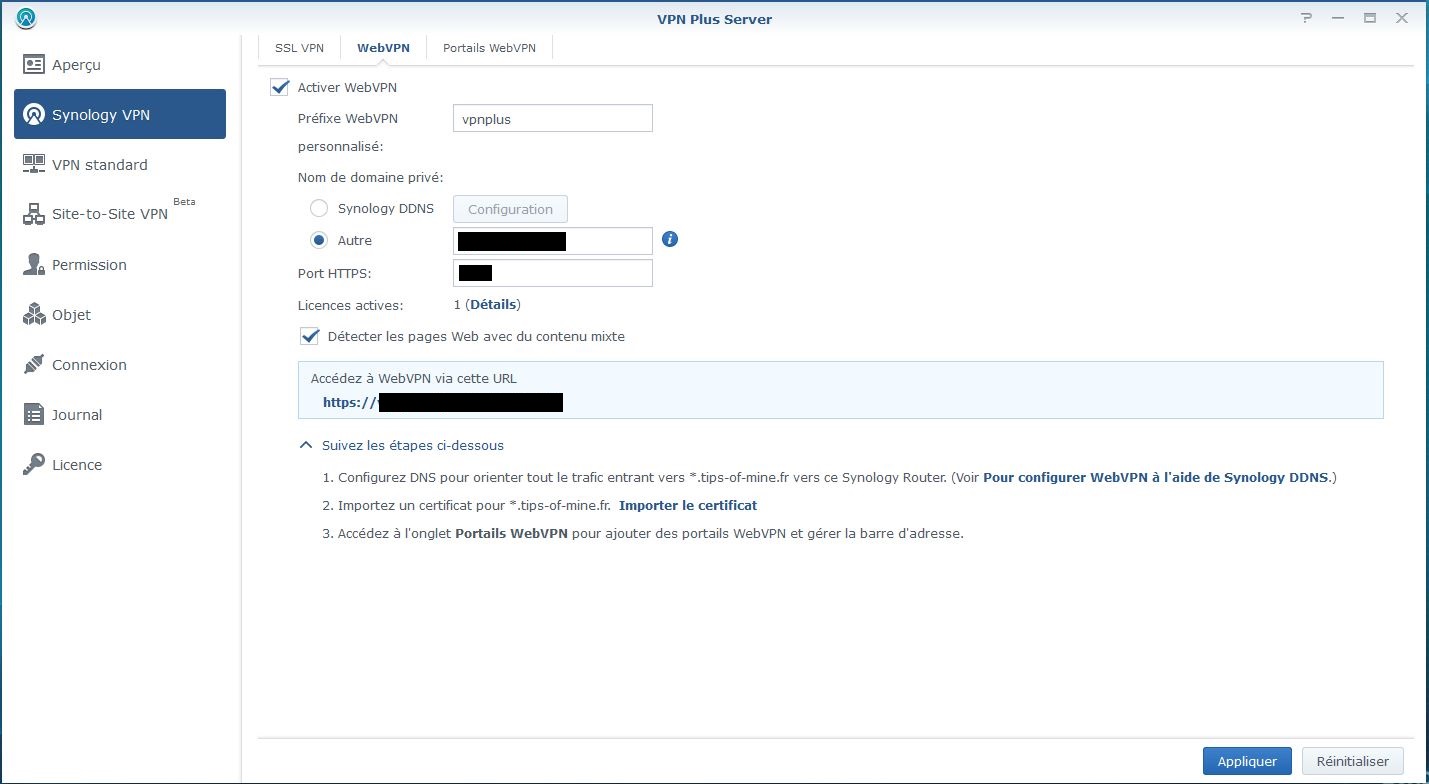Screen dimensions: 1429x784
Task: Open the Détails licence link
Action: click(x=493, y=305)
